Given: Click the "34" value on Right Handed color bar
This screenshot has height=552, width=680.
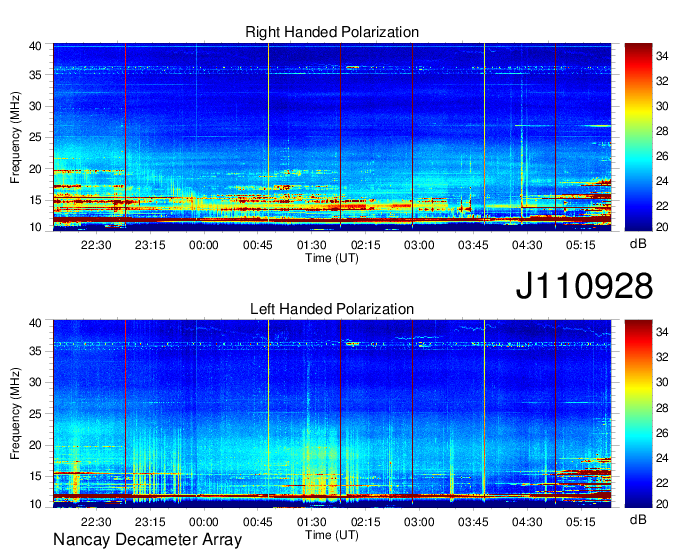Looking at the screenshot, I should coord(662,56).
